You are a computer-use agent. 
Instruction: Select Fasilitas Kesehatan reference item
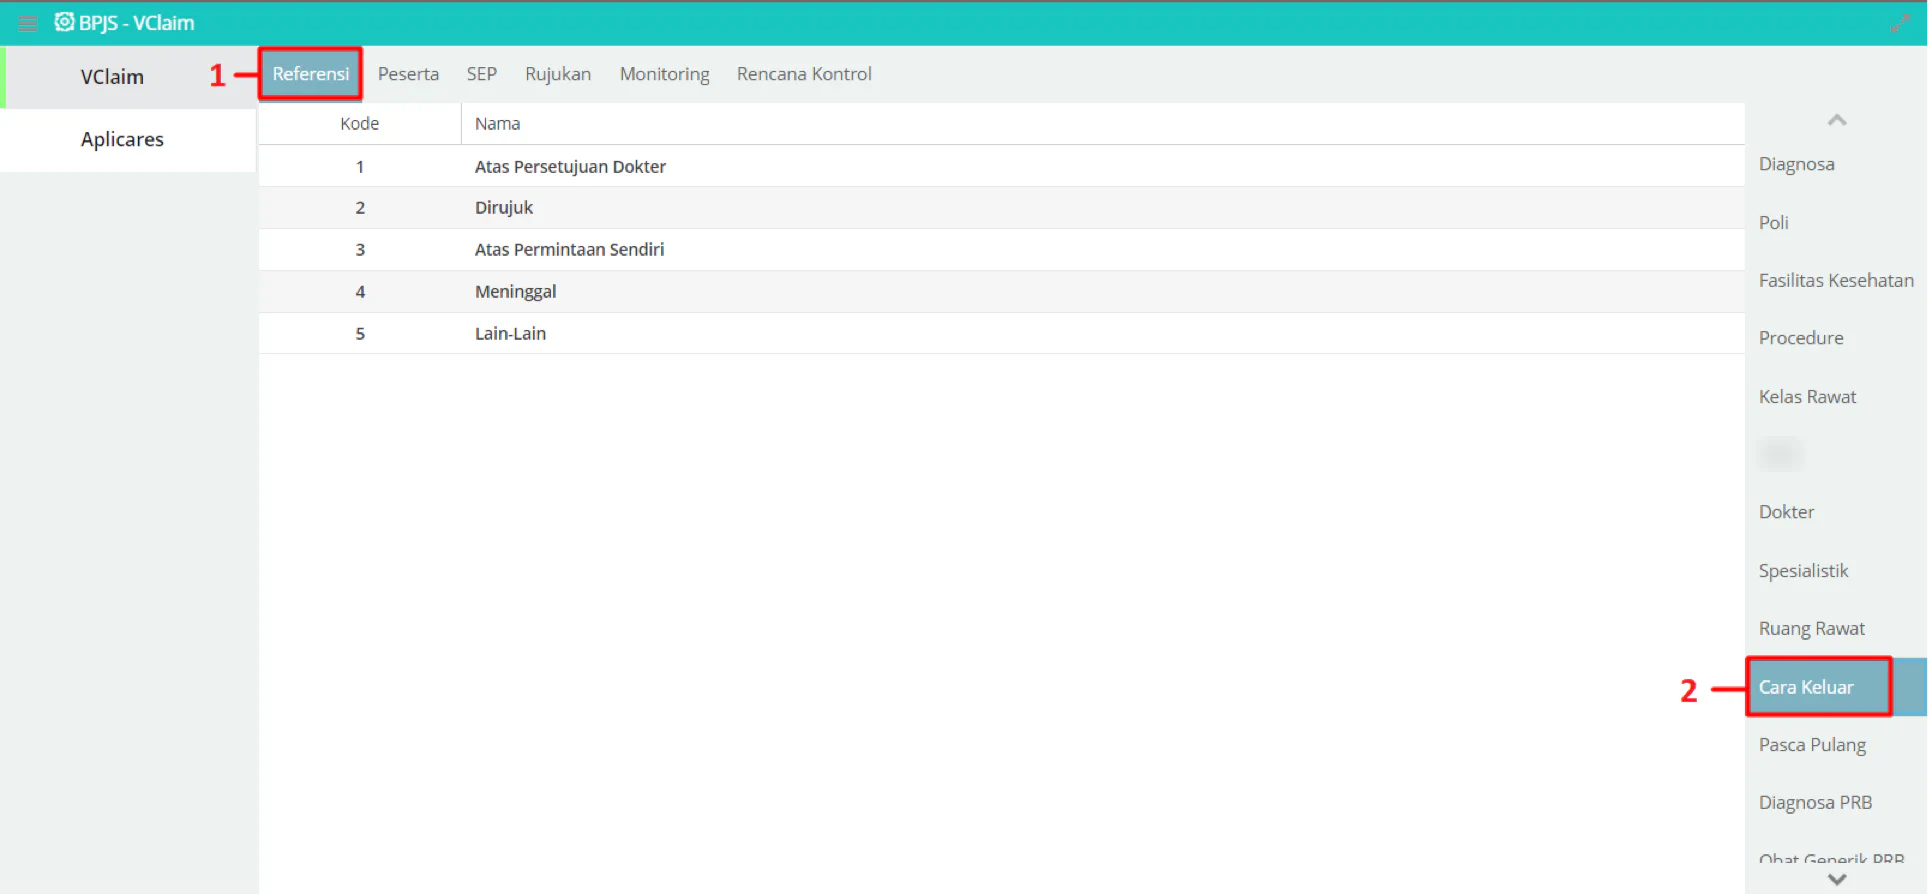pyautogui.click(x=1836, y=281)
